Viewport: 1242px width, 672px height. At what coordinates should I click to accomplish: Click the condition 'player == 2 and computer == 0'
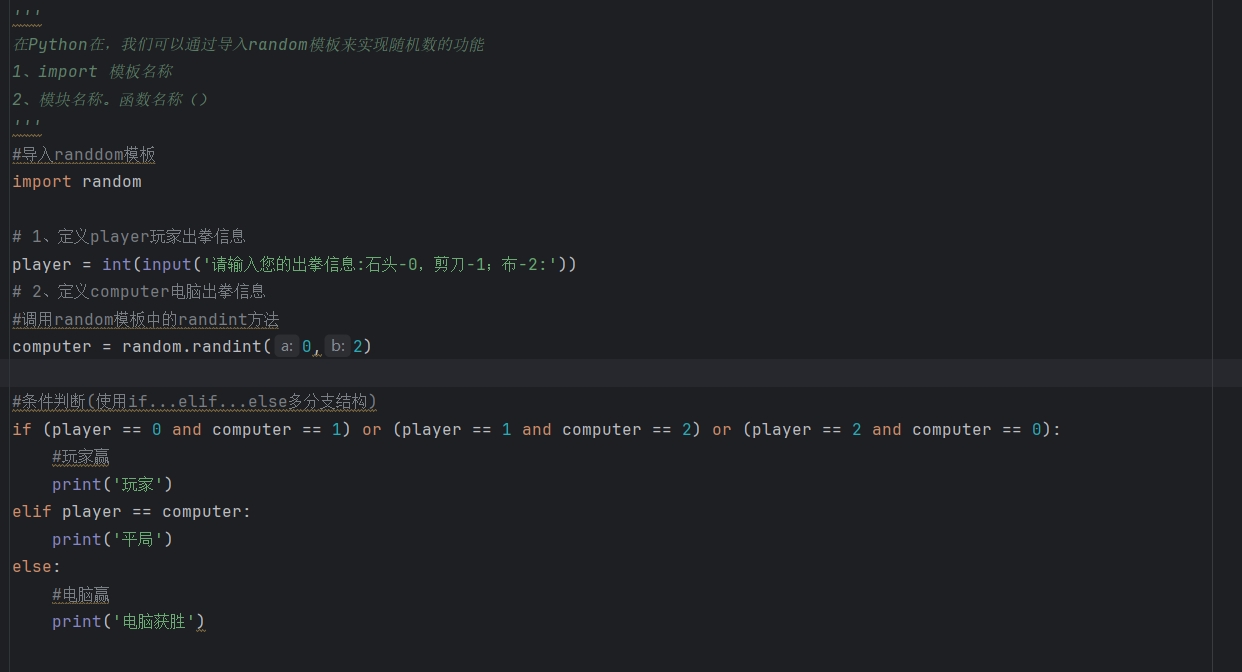tap(896, 429)
